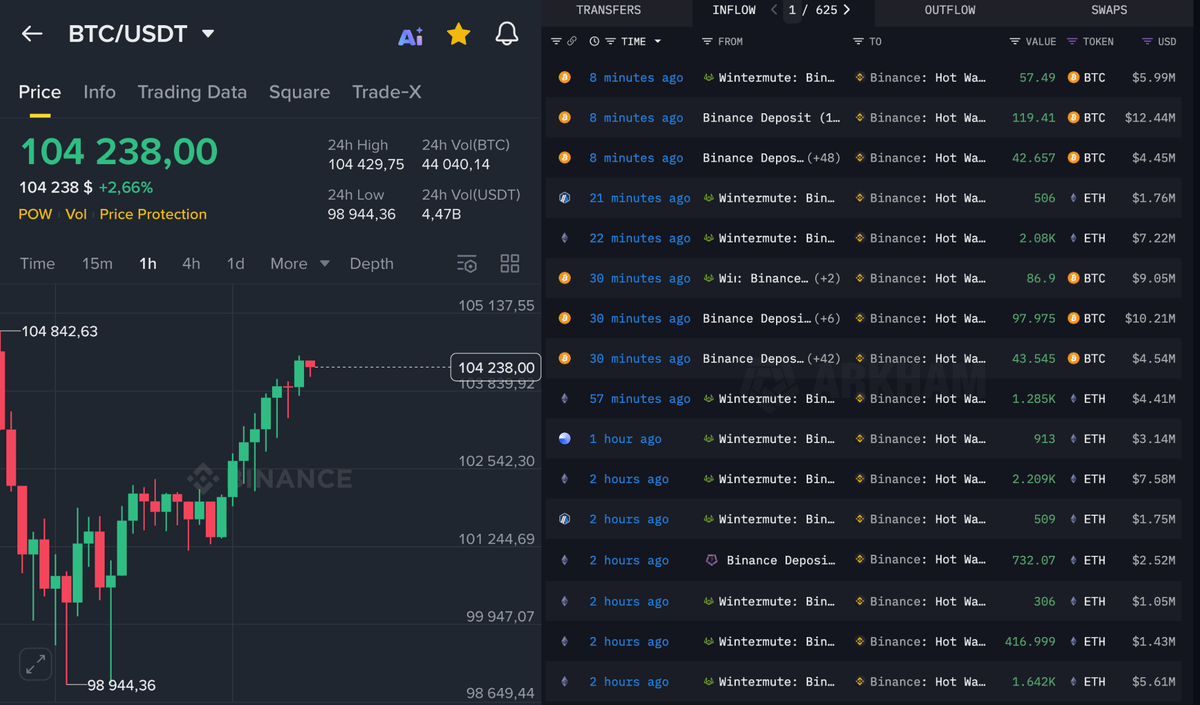The width and height of the screenshot is (1200, 705).
Task: Click the chain icon in the 506 ETH row
Action: click(x=565, y=198)
